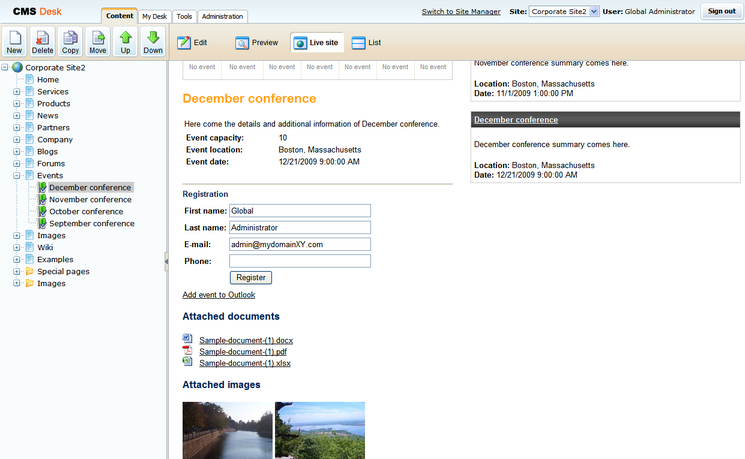Select November conference in the tree
This screenshot has width=745, height=459.
pyautogui.click(x=90, y=199)
